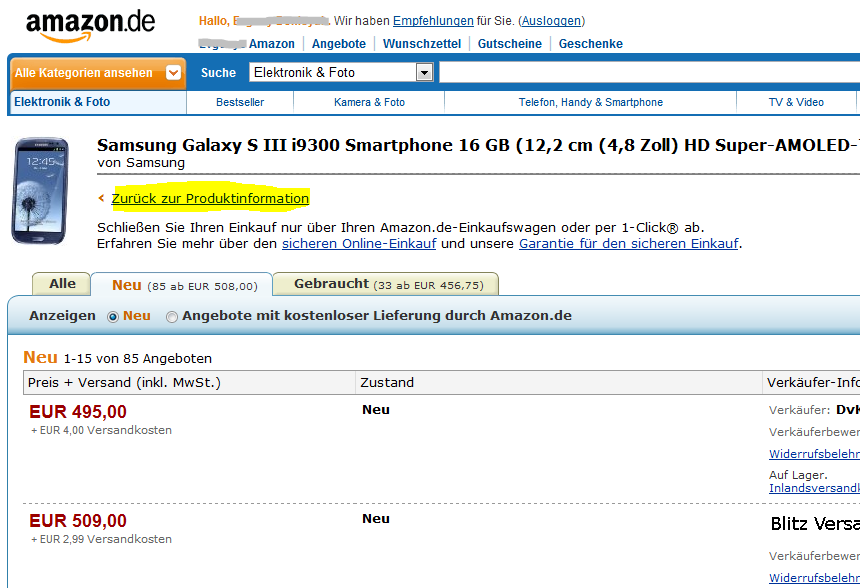This screenshot has width=860, height=588.
Task: Open the Geschenke menu item
Action: point(591,44)
